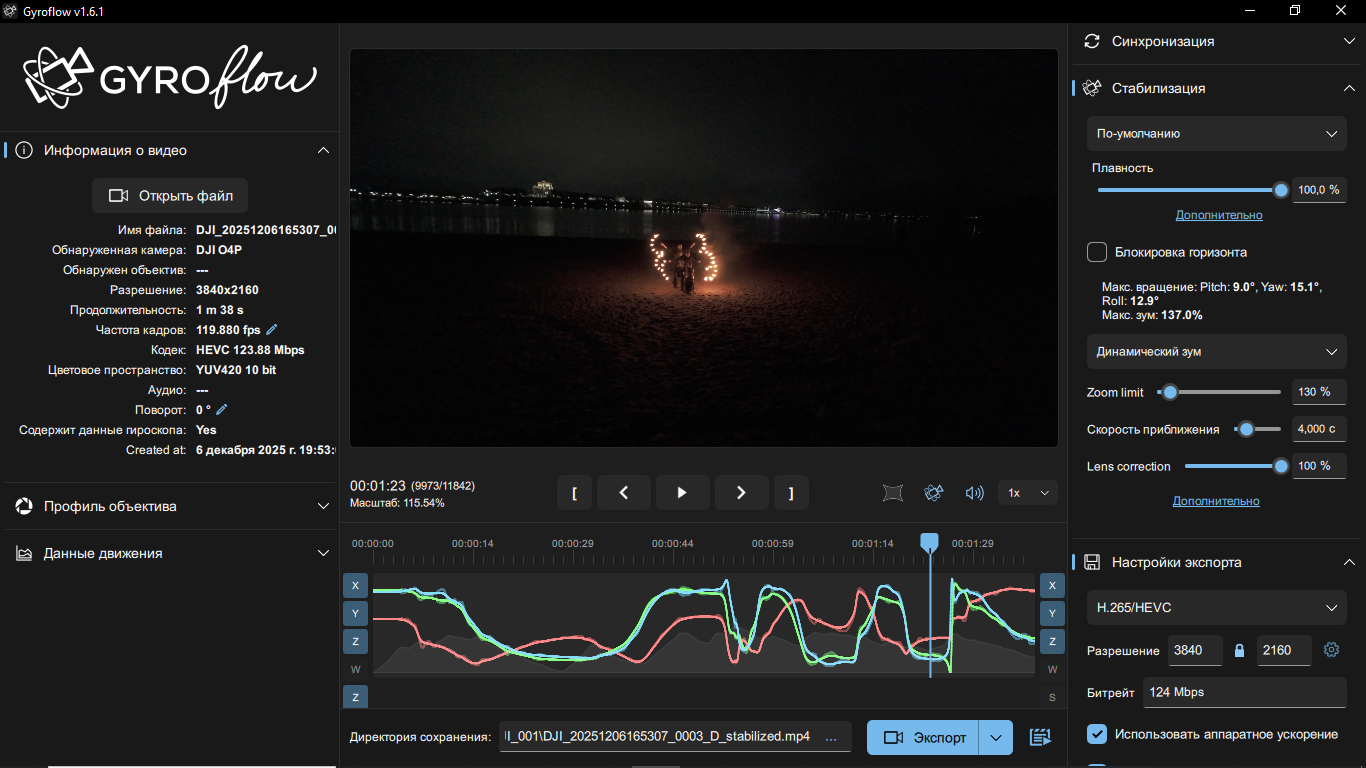This screenshot has width=1366, height=768.
Task: Click the Открыть файл button
Action: point(170,196)
